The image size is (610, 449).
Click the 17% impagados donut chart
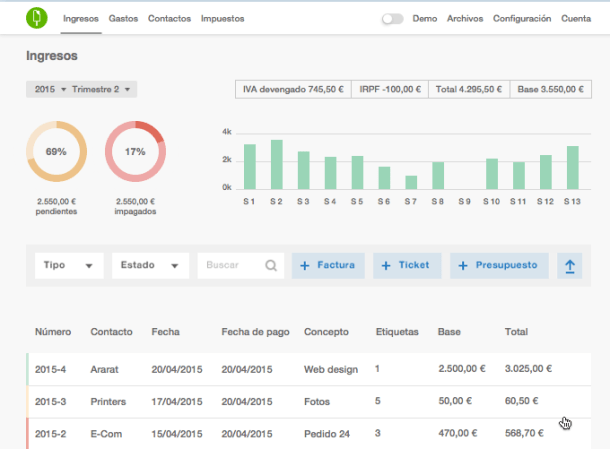tap(135, 152)
